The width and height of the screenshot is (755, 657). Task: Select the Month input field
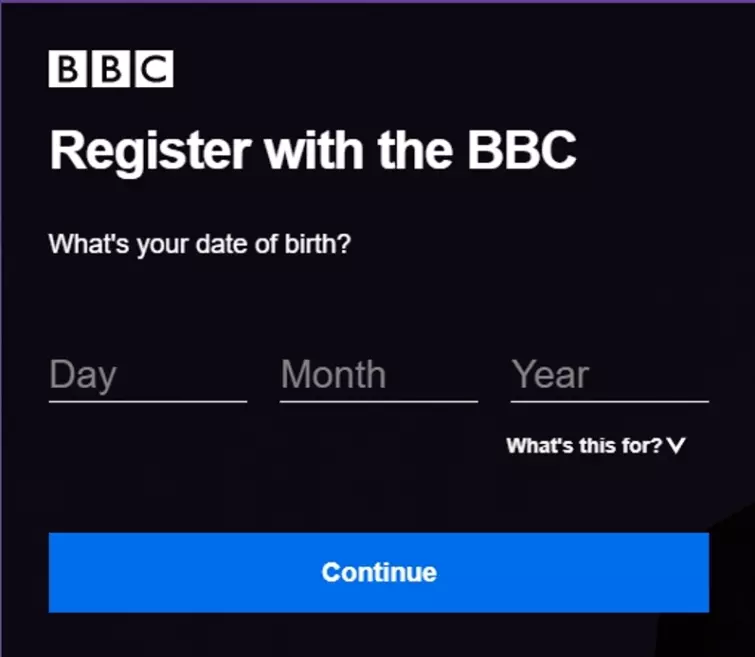(379, 376)
